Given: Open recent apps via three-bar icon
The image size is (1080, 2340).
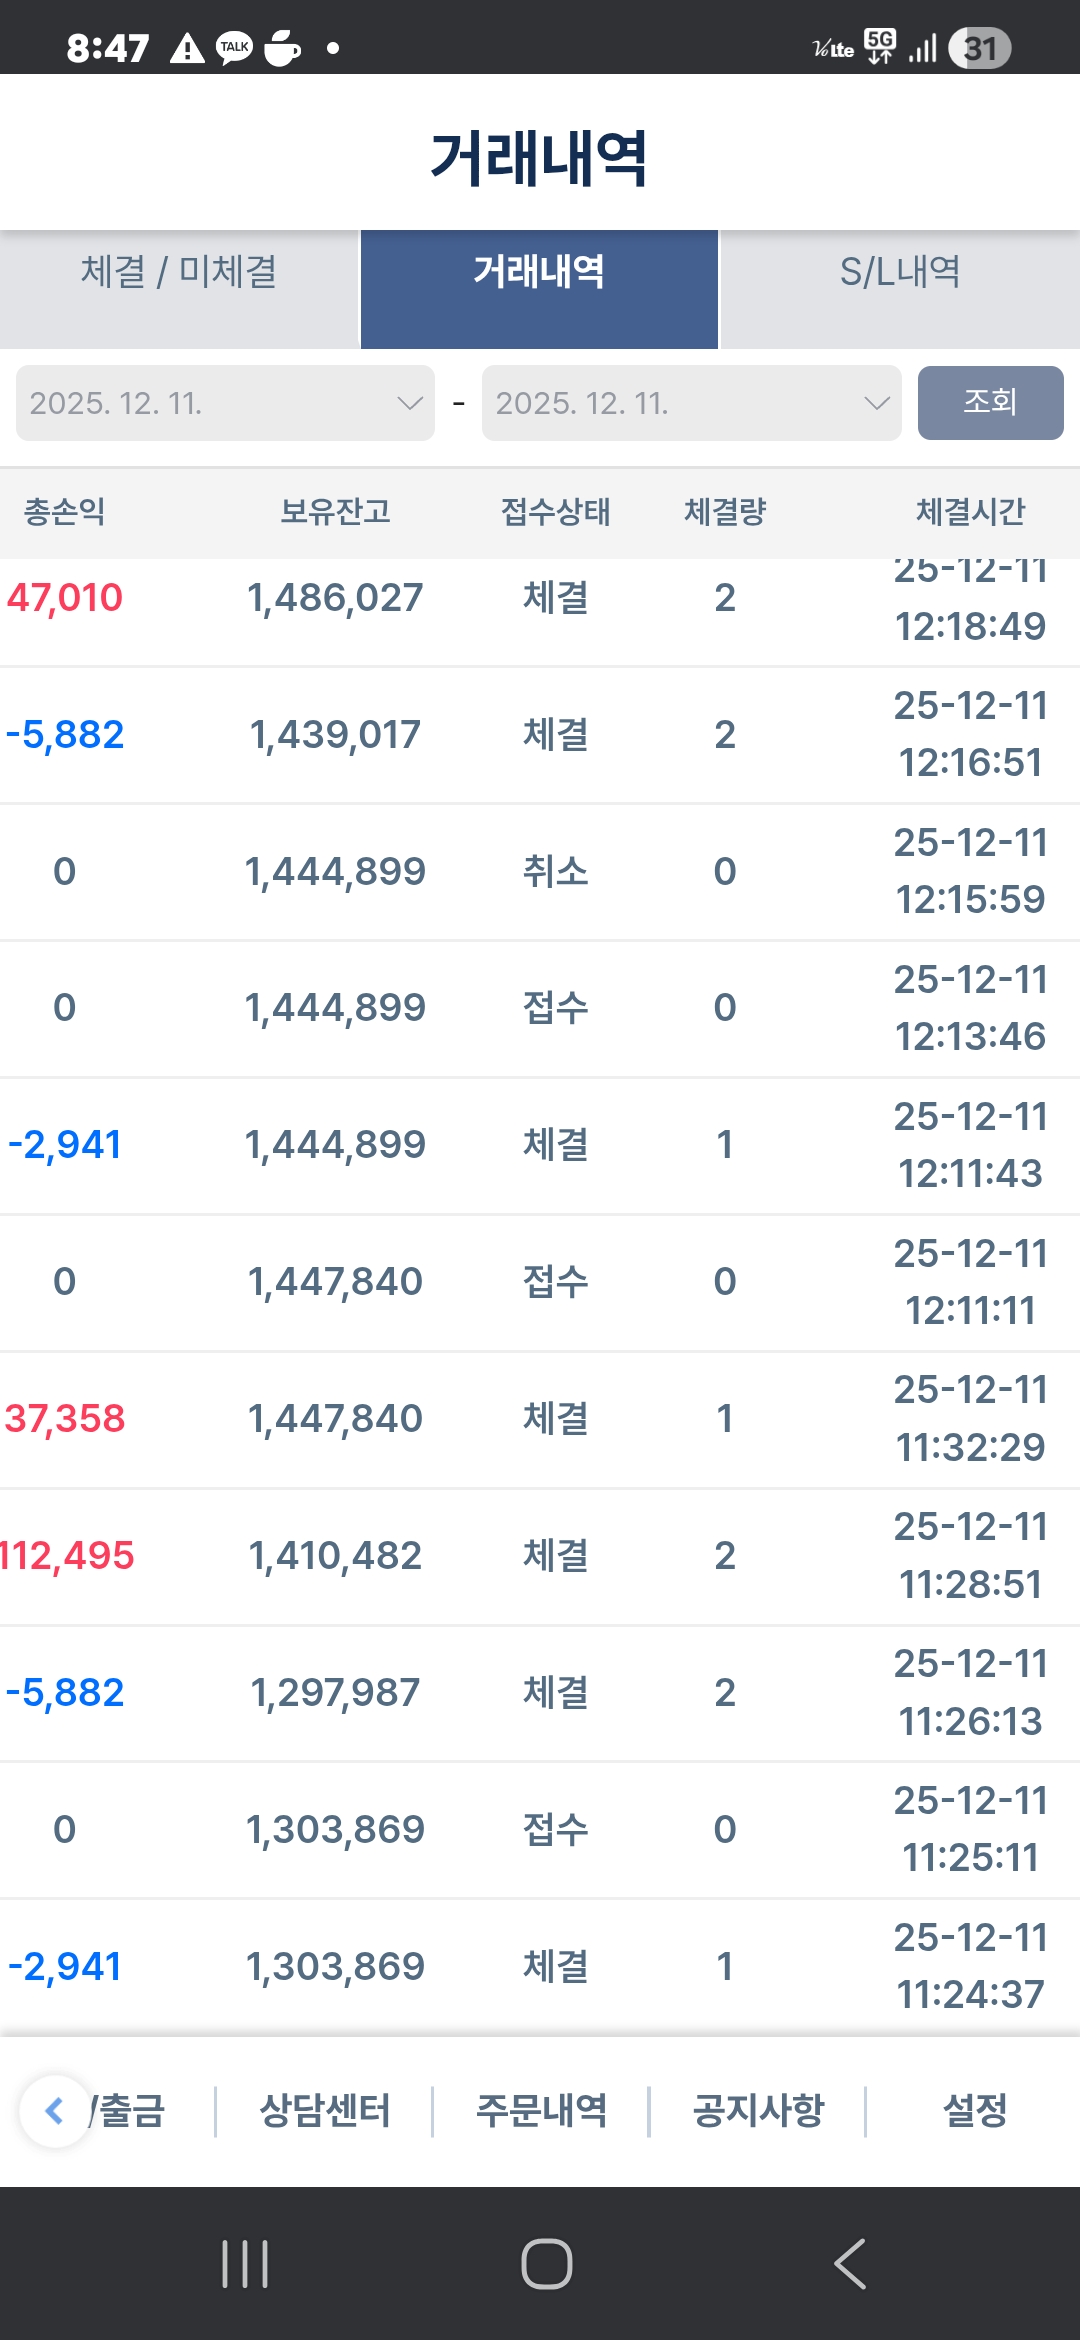Looking at the screenshot, I should click(x=245, y=2264).
